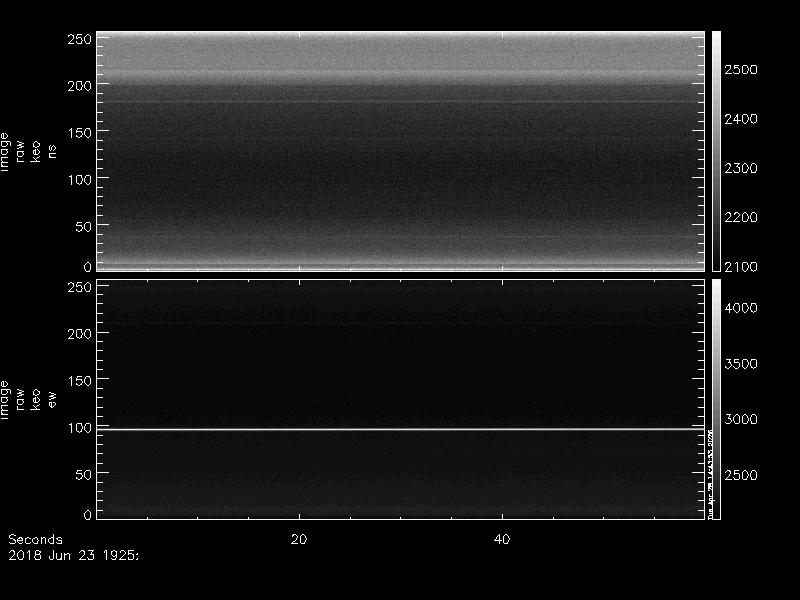Click the '2100' colorbar value
The width and height of the screenshot is (800, 600).
click(x=741, y=267)
